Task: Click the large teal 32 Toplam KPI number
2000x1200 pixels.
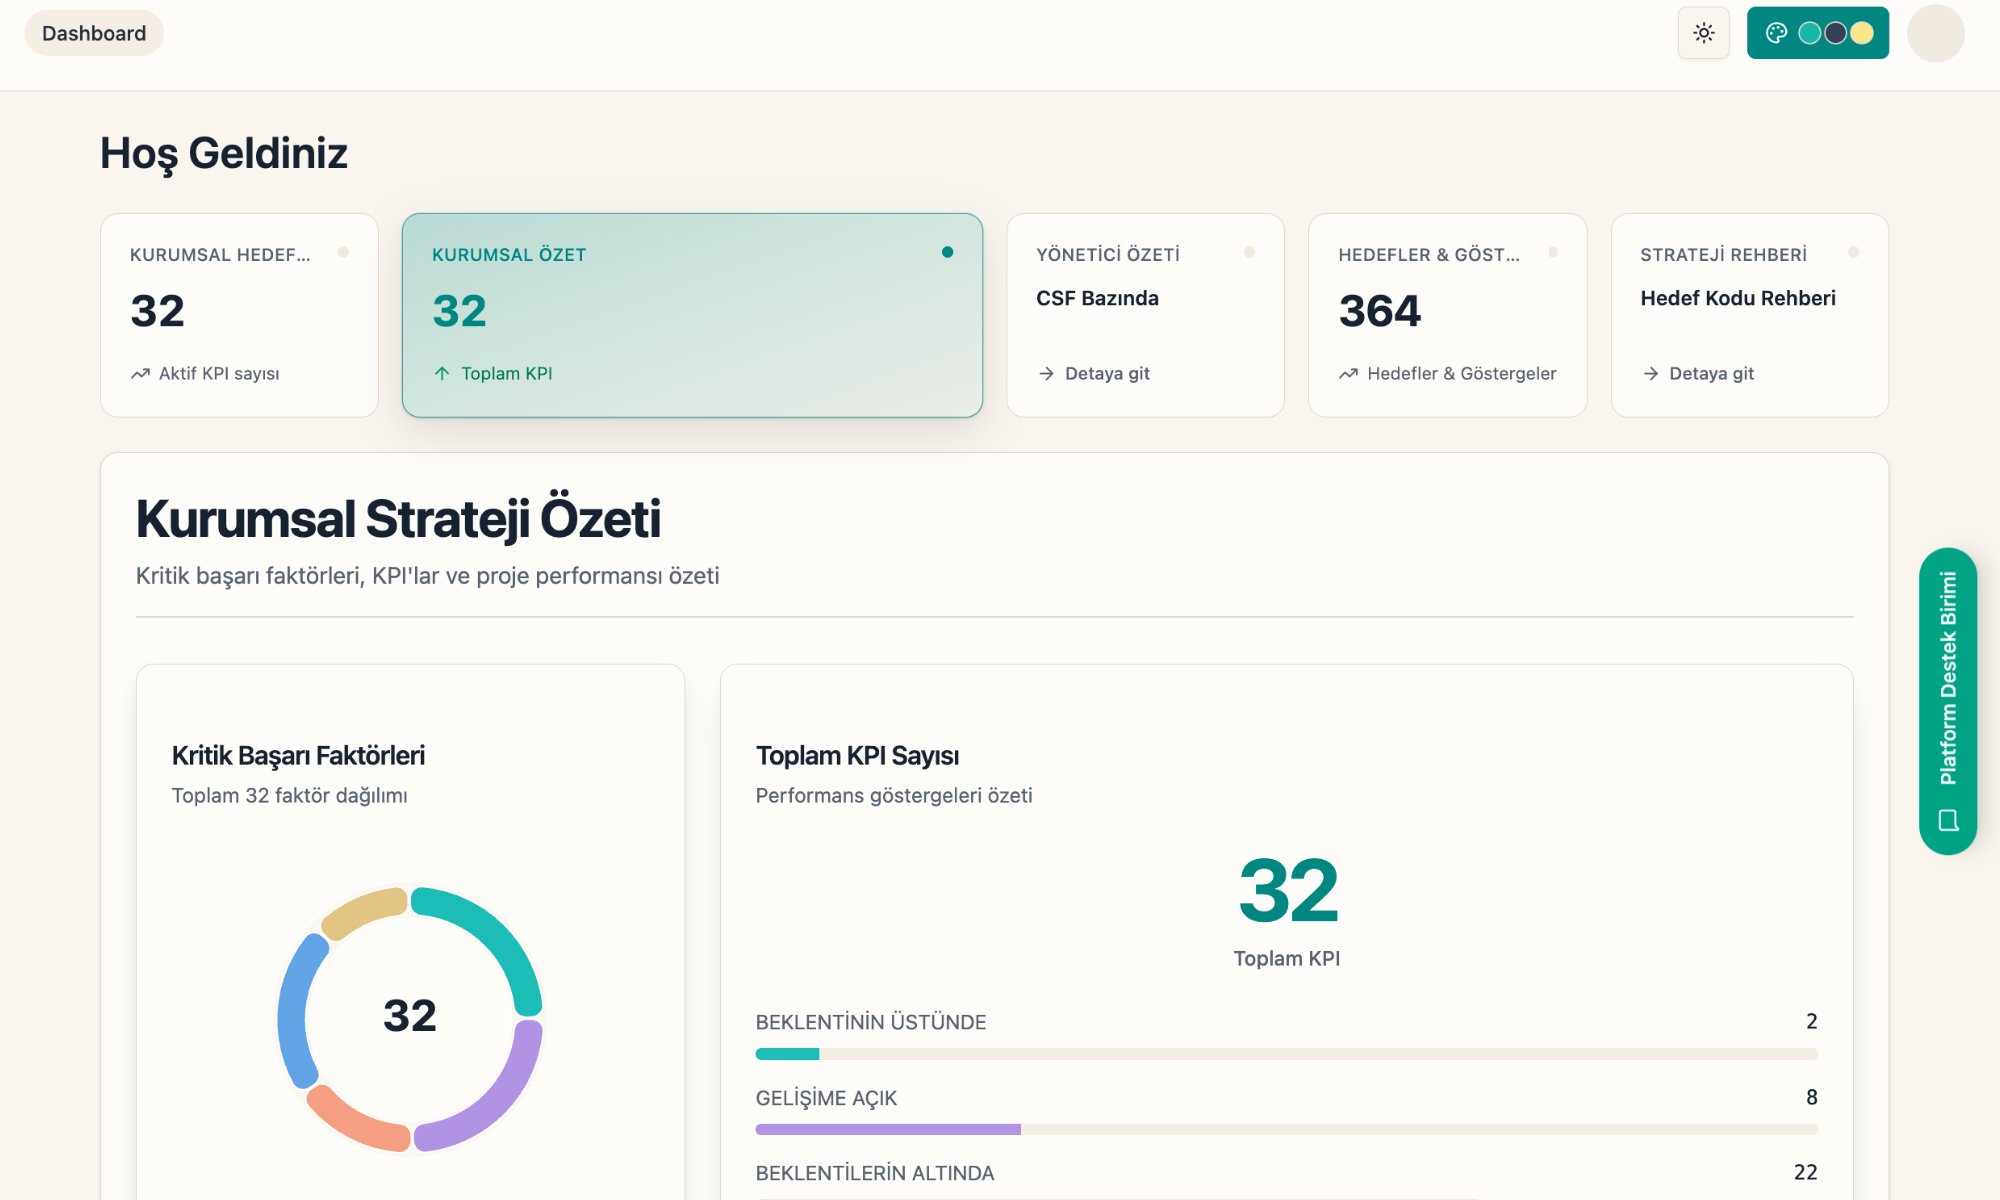Action: [x=1288, y=890]
